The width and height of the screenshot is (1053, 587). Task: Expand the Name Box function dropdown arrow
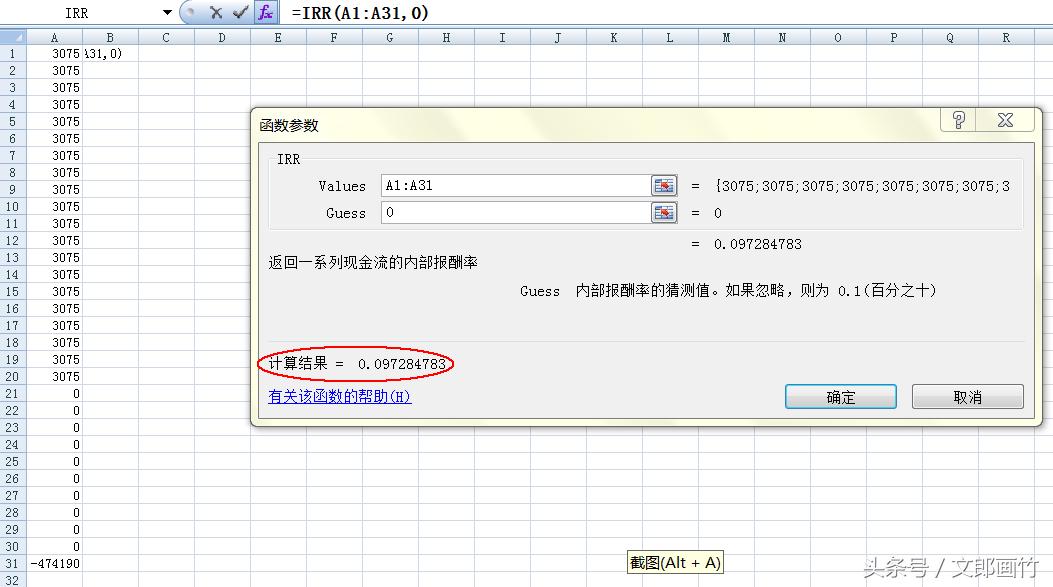[x=167, y=13]
